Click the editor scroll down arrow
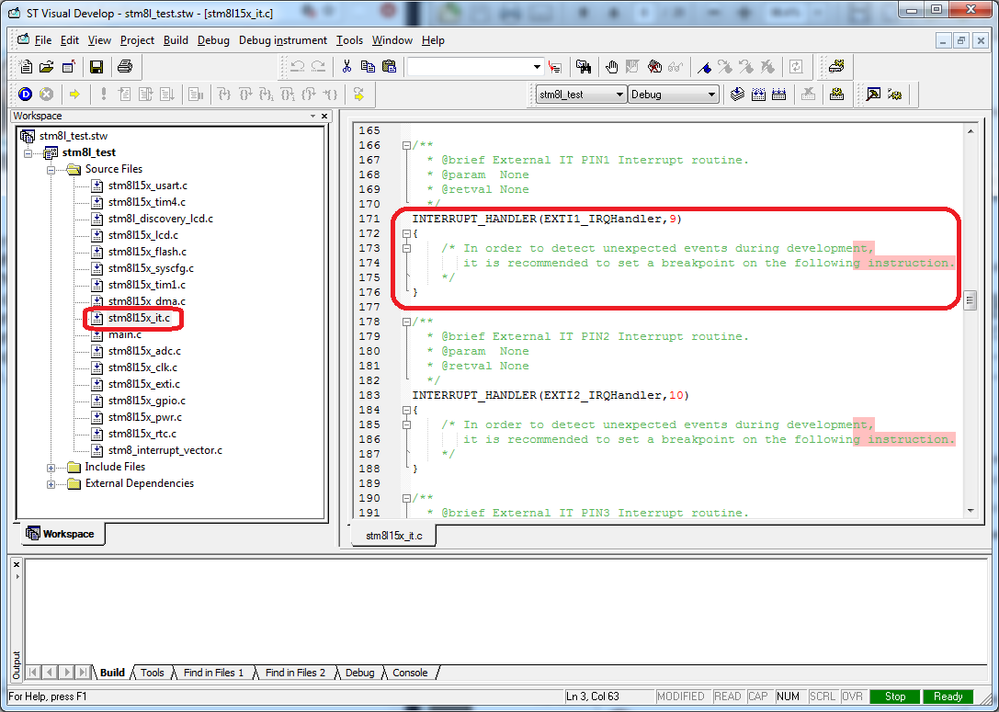 (x=970, y=510)
